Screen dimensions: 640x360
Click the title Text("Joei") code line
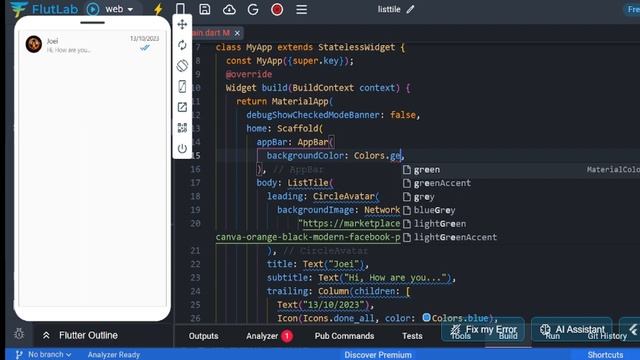(x=318, y=264)
